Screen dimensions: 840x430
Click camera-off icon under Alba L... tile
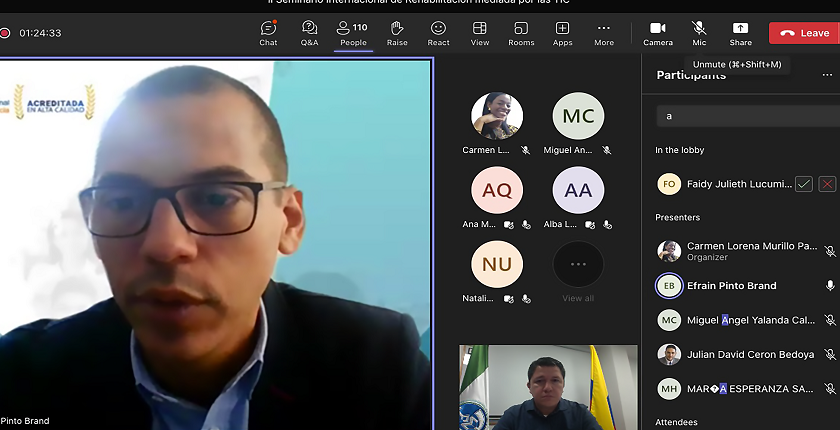coord(590,225)
